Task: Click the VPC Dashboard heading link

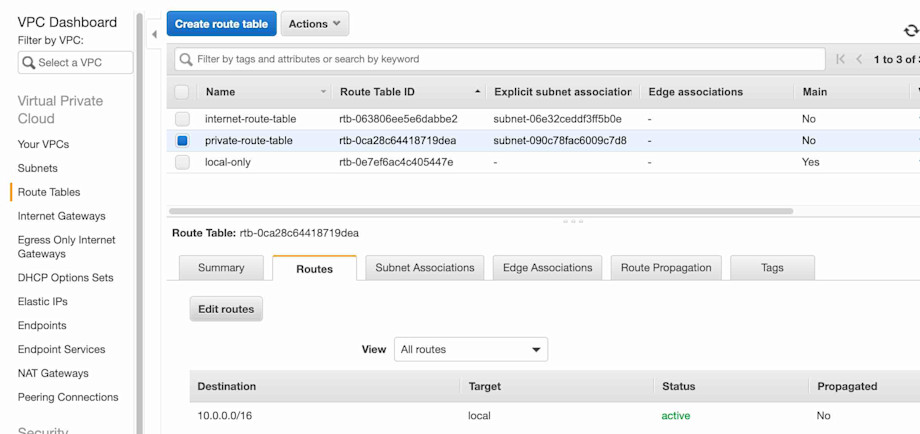Action: click(67, 22)
